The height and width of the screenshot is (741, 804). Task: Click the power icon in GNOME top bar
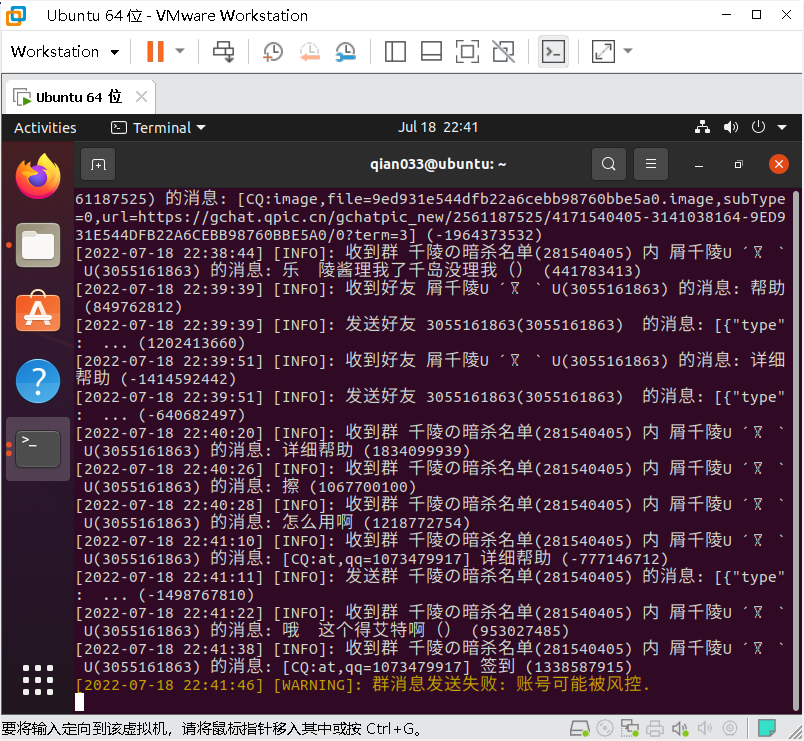tap(758, 127)
